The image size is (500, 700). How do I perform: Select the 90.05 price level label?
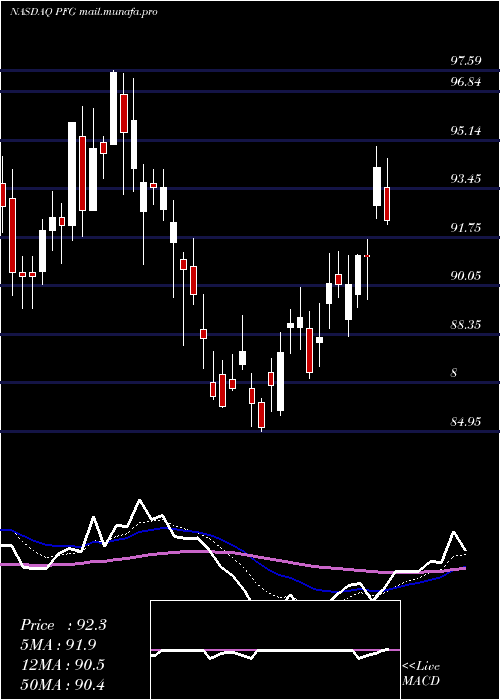466,276
